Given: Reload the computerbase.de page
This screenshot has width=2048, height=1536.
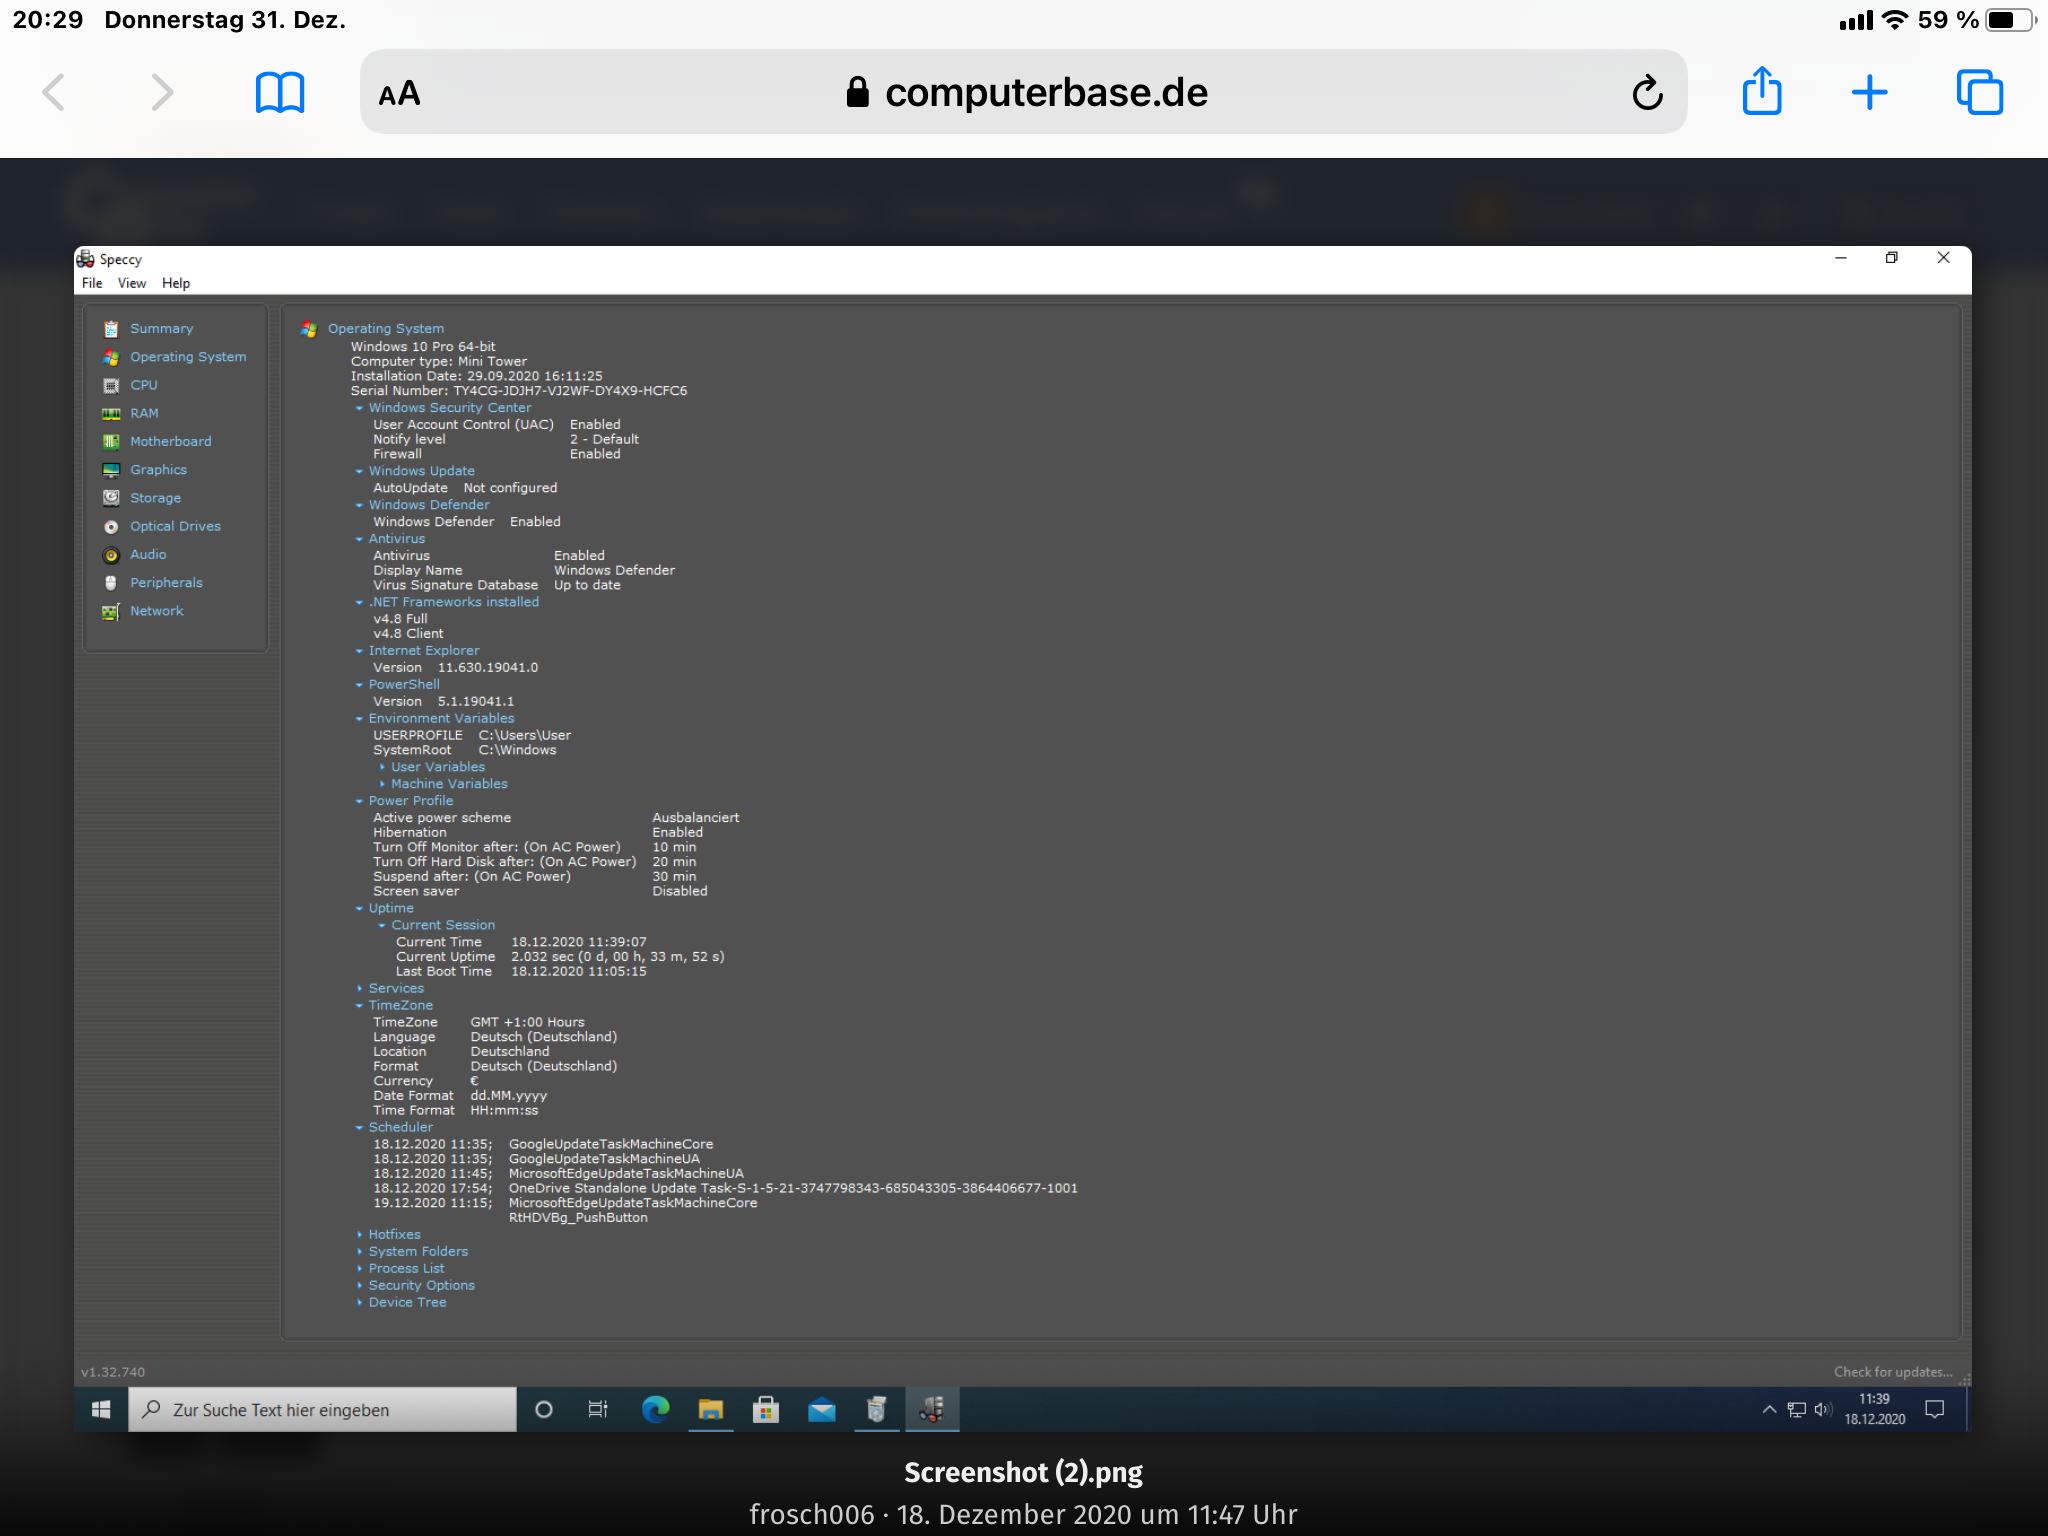Looking at the screenshot, I should [x=1647, y=93].
